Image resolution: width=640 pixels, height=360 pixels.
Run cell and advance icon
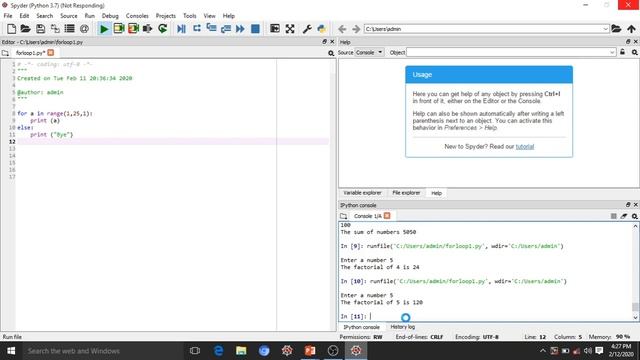pyautogui.click(x=133, y=29)
